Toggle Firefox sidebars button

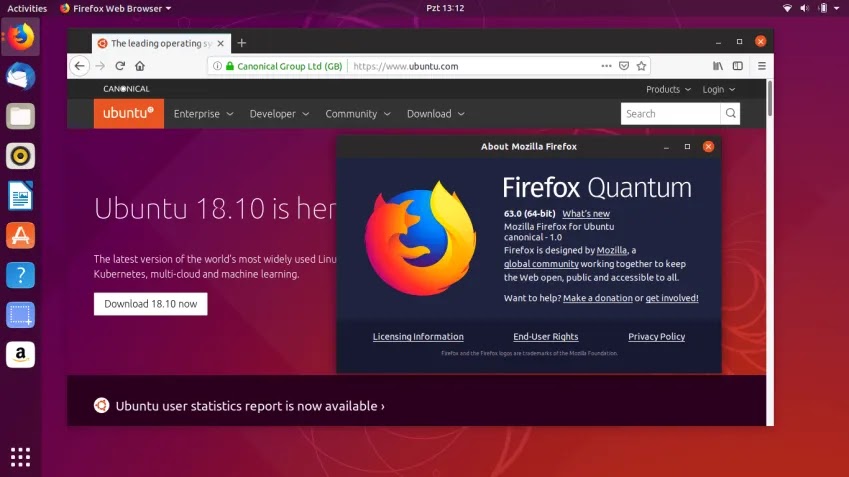click(737, 66)
